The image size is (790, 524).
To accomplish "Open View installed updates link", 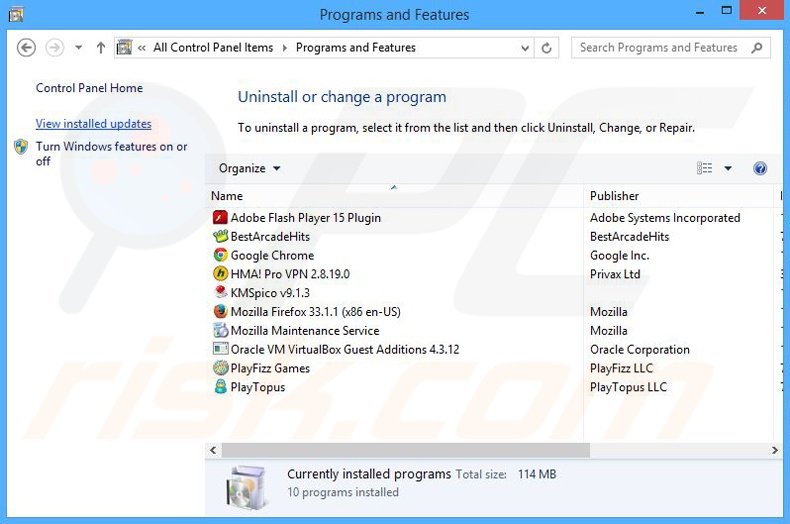I will (x=93, y=123).
